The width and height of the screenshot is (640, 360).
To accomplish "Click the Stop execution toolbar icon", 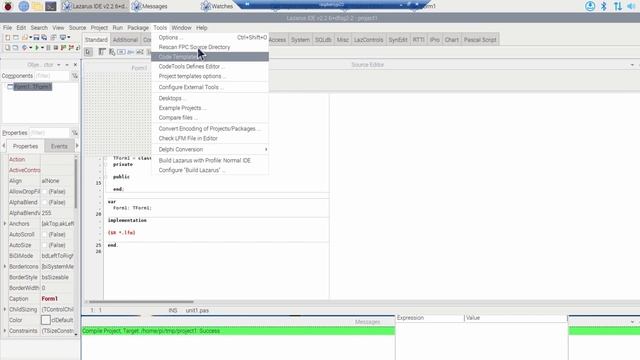I will [56, 48].
